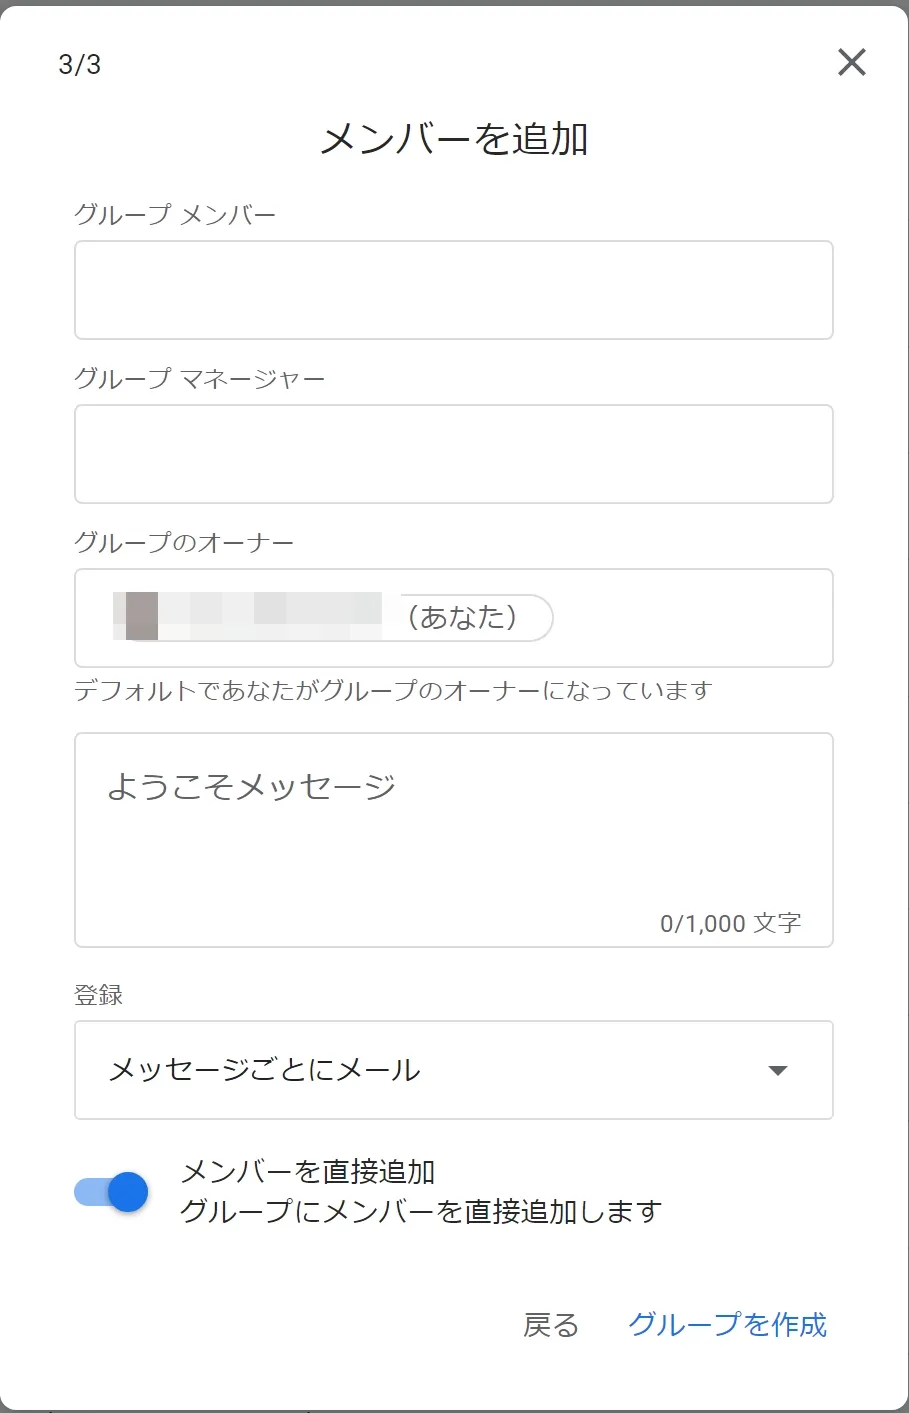Click the メンバーを追加 dialog title
This screenshot has width=909, height=1413.
[454, 139]
